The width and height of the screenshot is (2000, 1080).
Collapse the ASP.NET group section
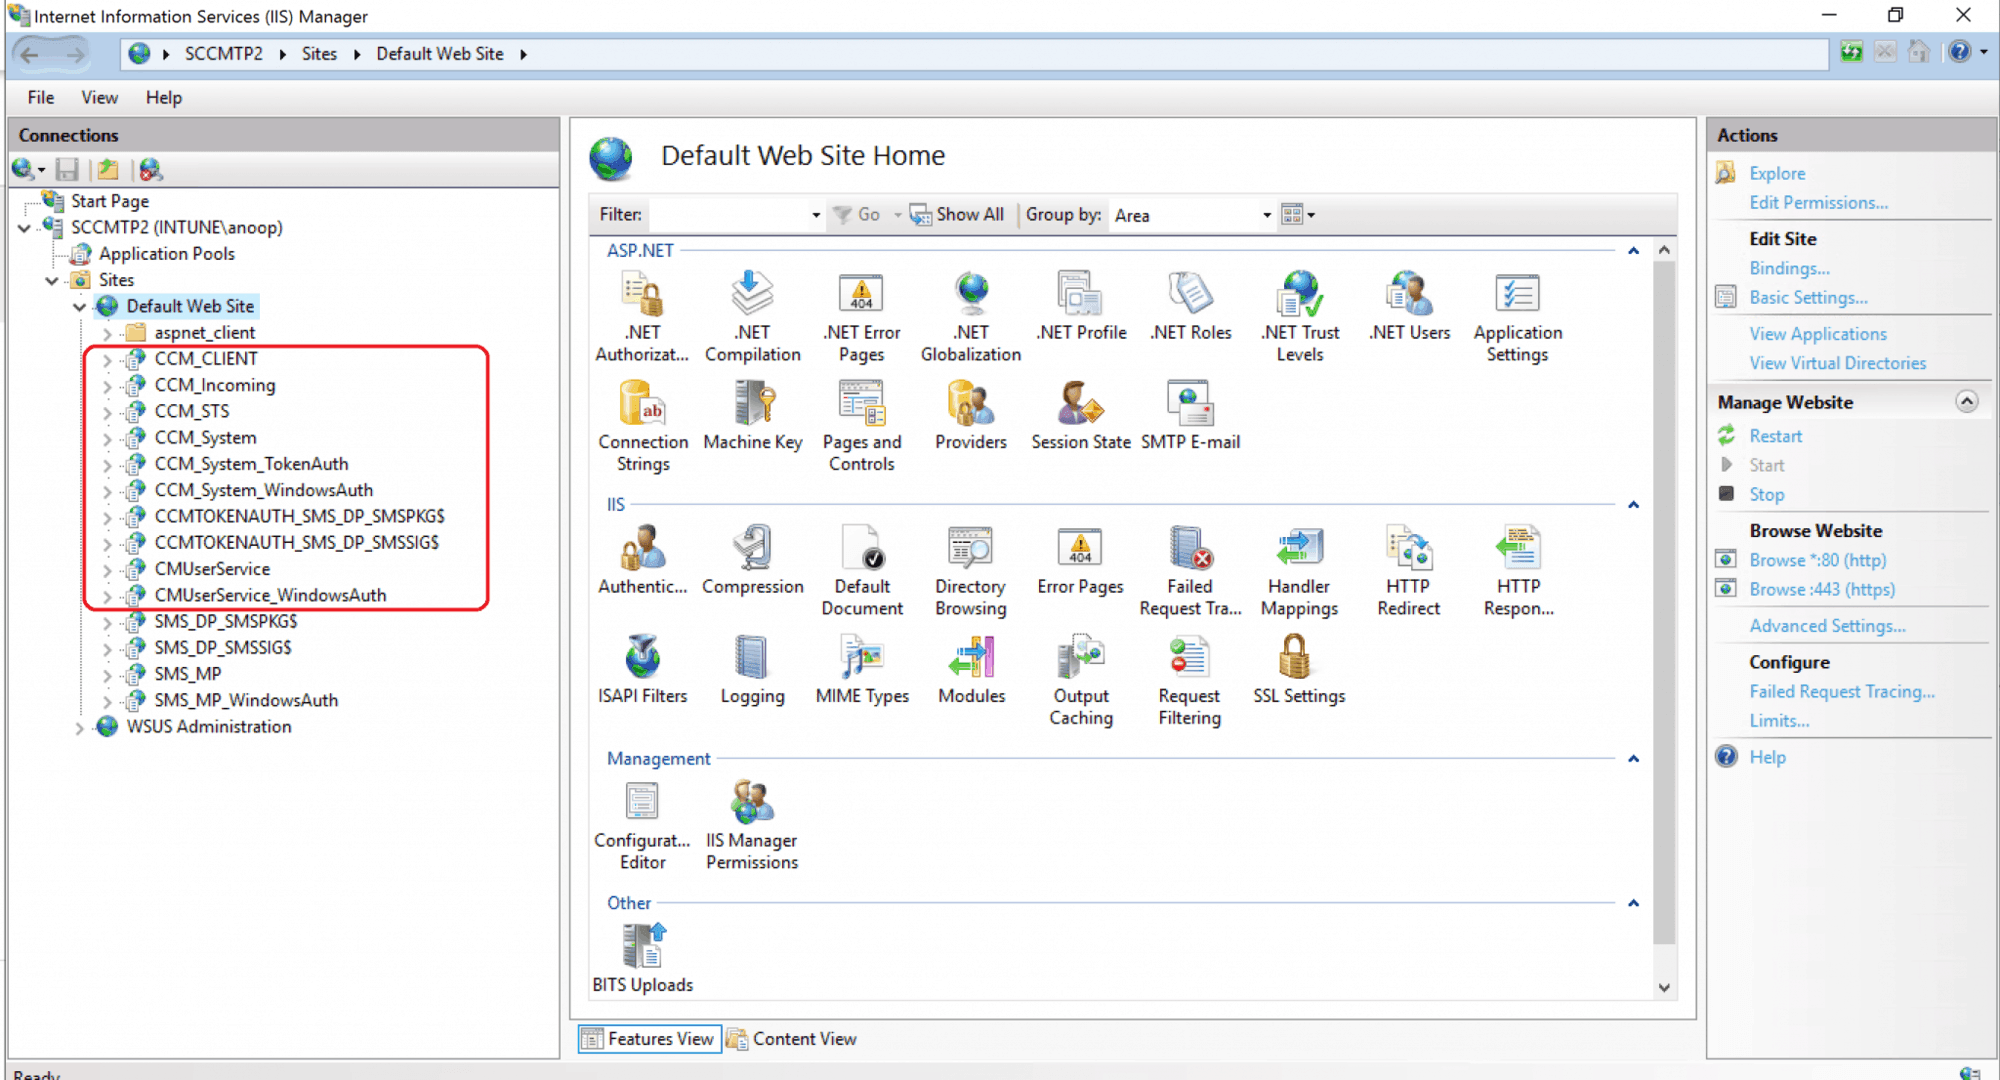[1633, 251]
